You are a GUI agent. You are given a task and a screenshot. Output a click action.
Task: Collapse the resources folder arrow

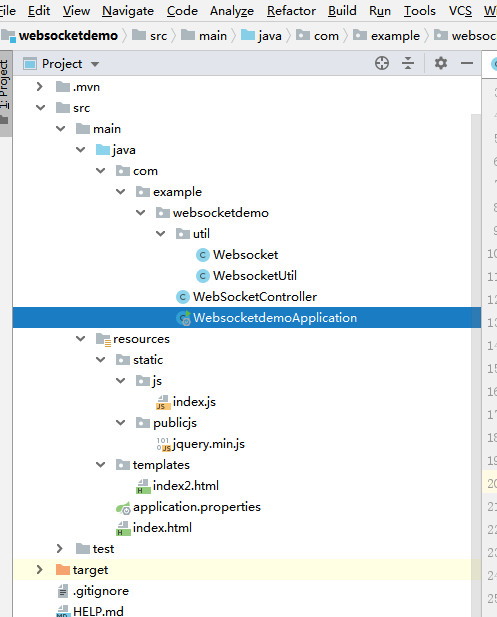point(81,339)
